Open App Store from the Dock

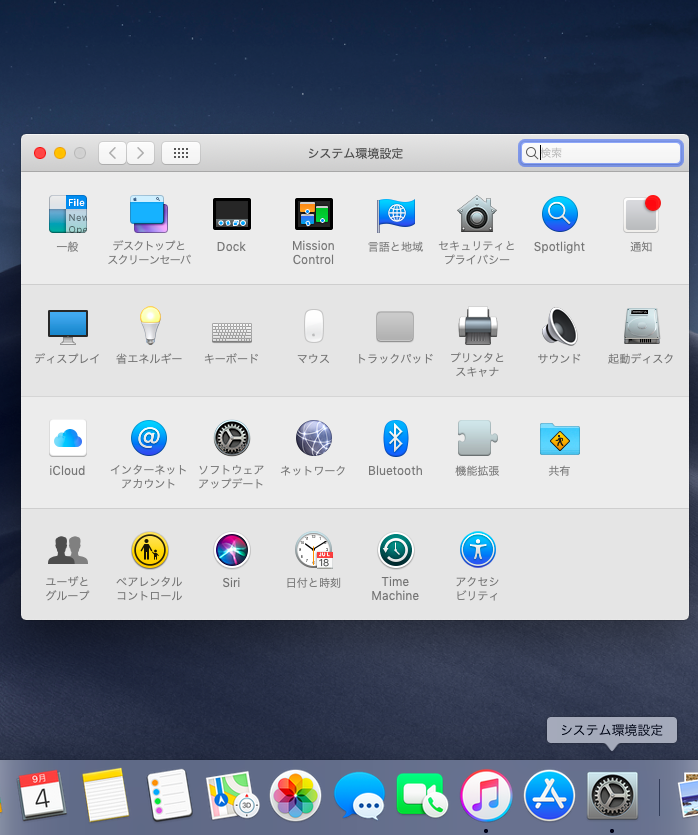[x=549, y=796]
